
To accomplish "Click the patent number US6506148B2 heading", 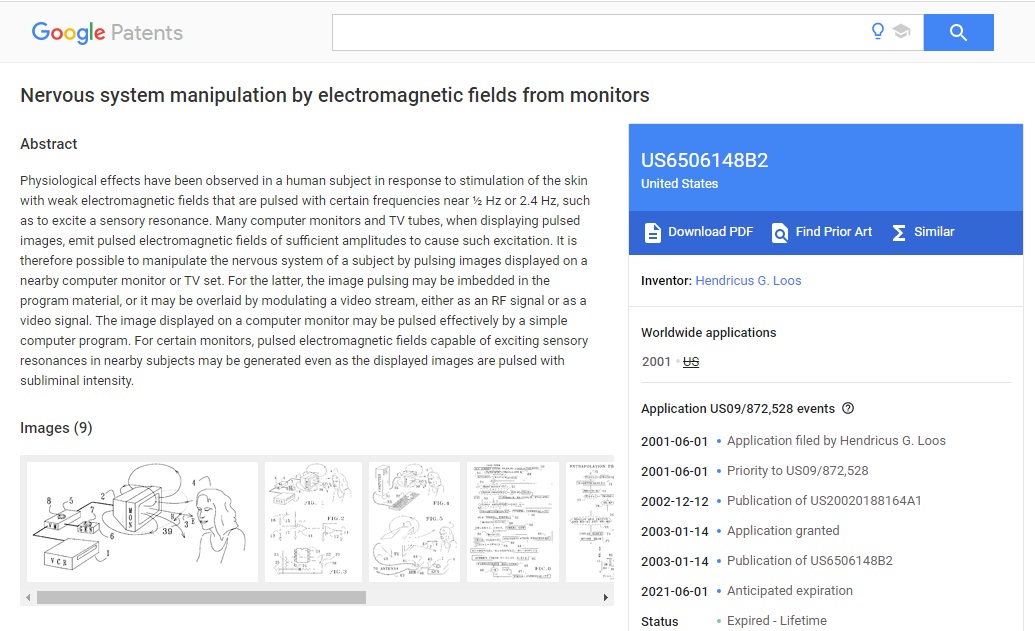I will (x=704, y=161).
